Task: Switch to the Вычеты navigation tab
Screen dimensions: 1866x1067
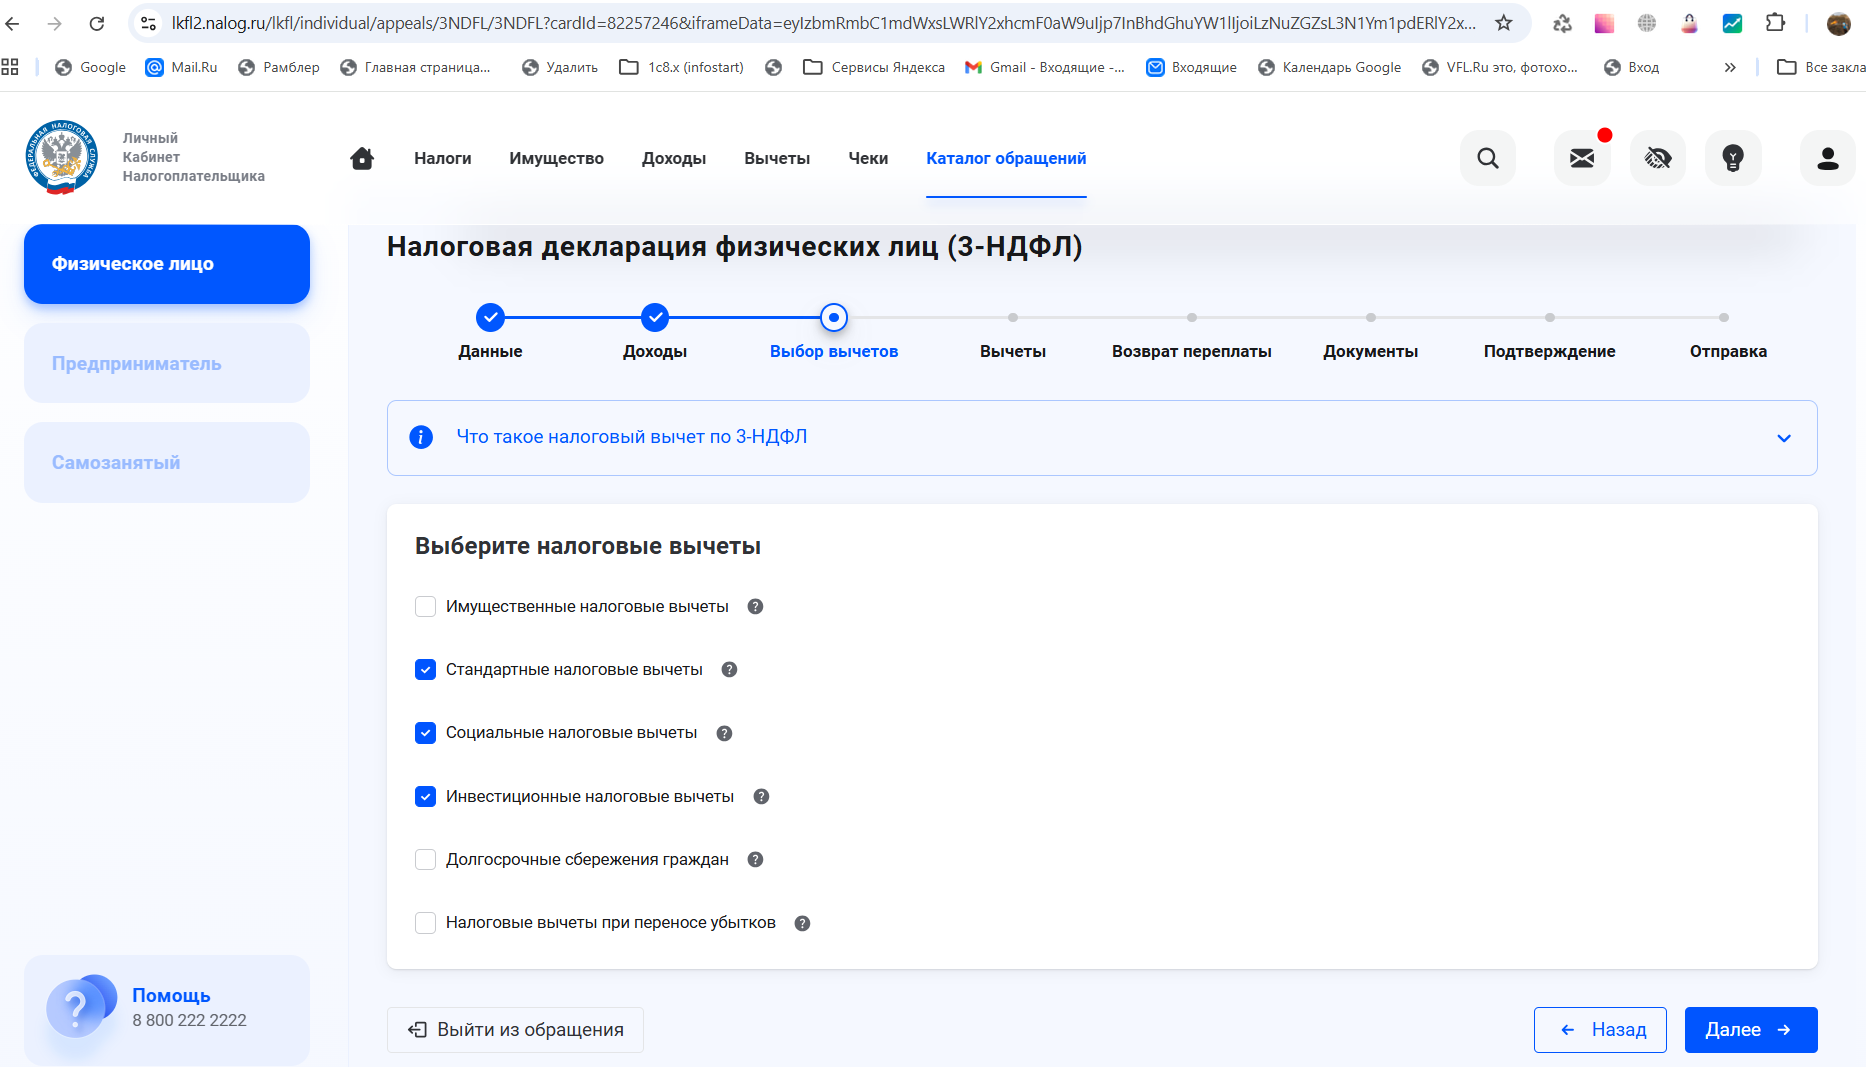Action: pos(776,158)
